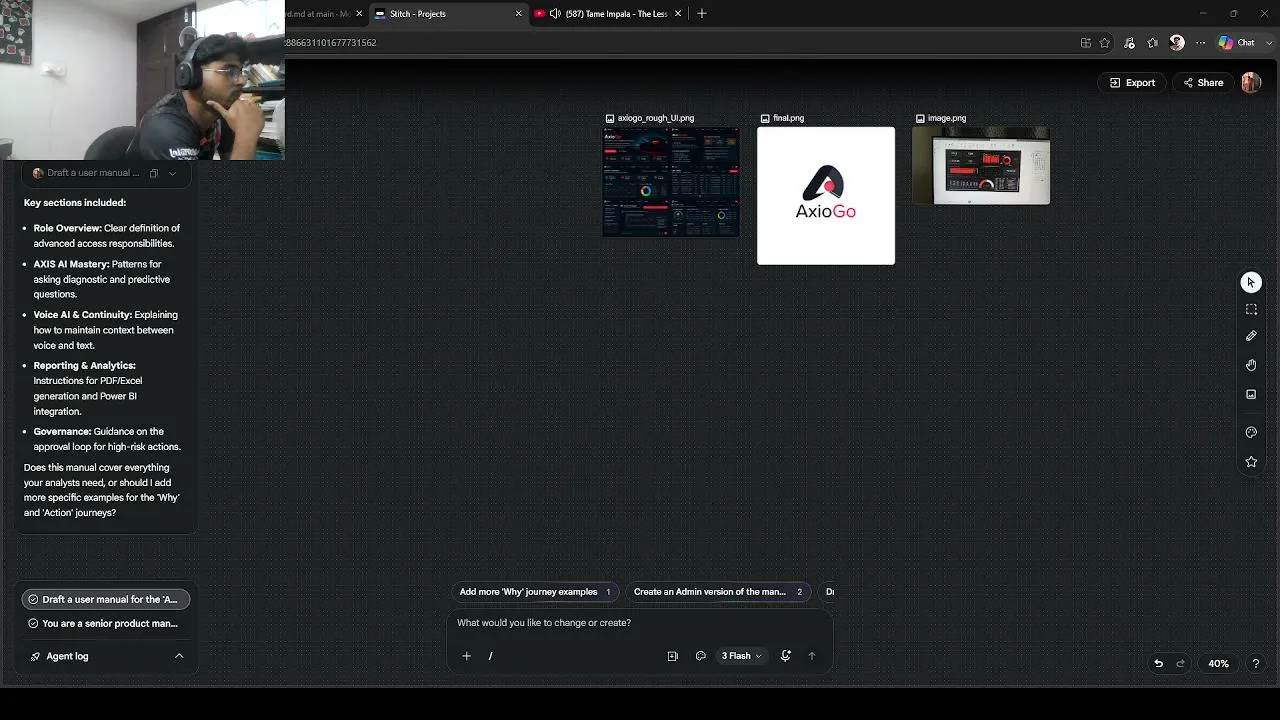The image size is (1280, 720).
Task: Click the 'Key sections included:' heading
Action: (x=75, y=203)
